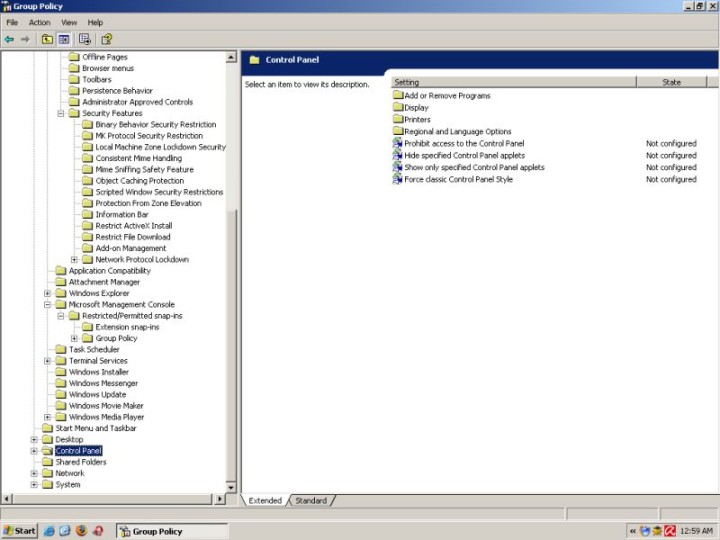
Task: Click the Up one level folder icon
Action: [47, 39]
